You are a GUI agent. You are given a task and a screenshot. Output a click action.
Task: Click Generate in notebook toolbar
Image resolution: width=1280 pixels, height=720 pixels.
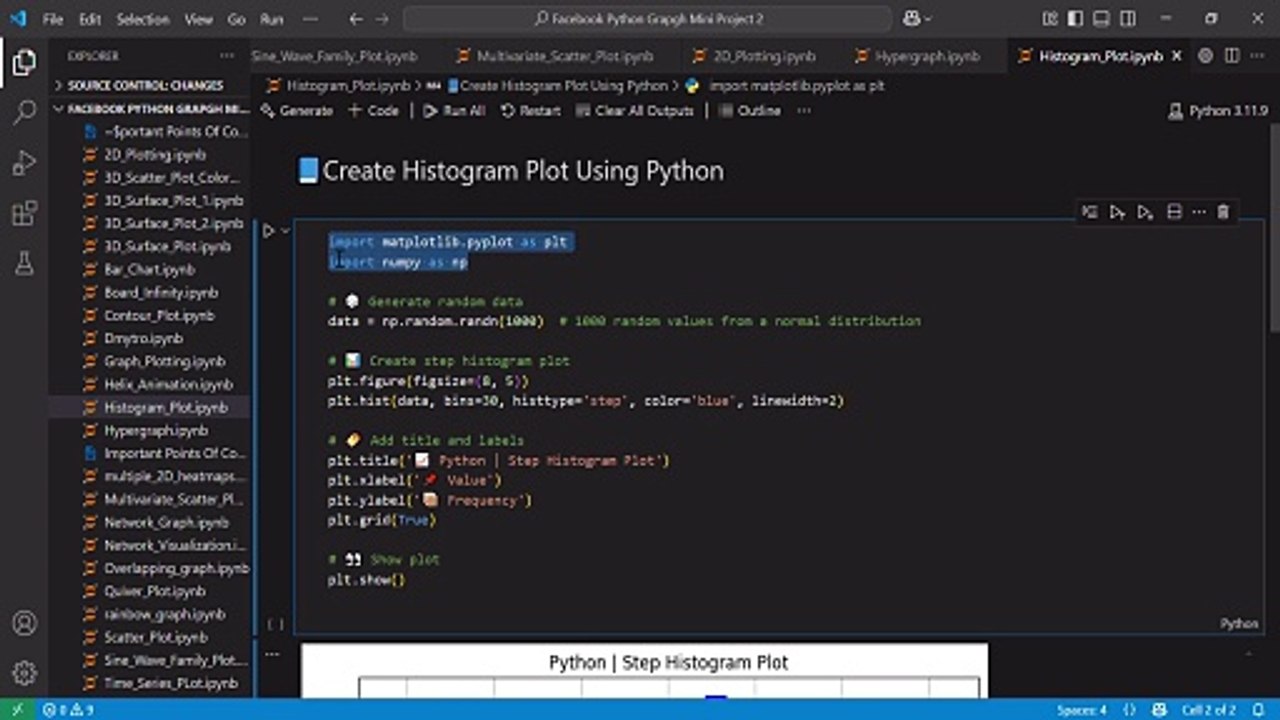[x=296, y=111]
